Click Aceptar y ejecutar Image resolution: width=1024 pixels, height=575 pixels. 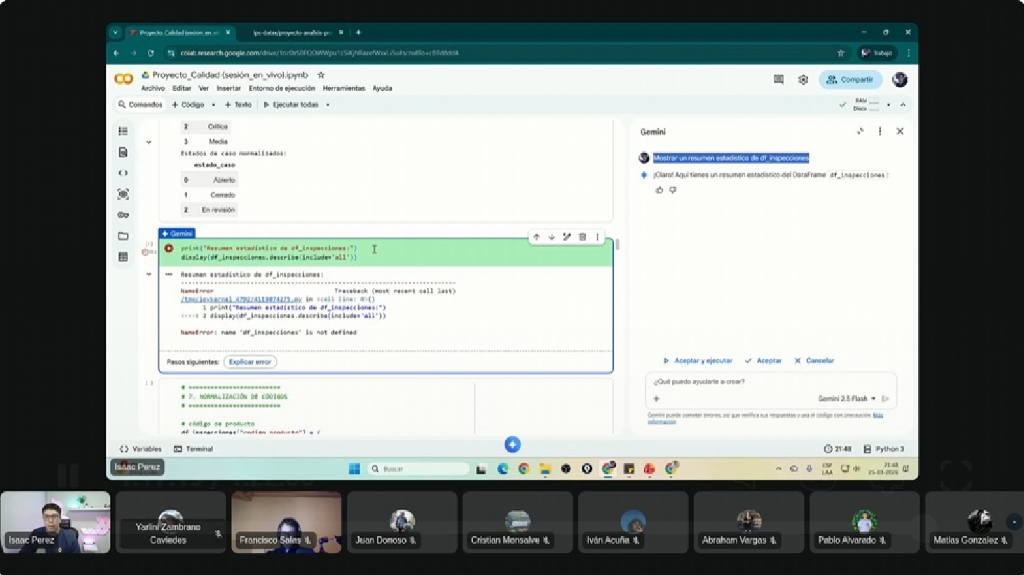(697, 361)
